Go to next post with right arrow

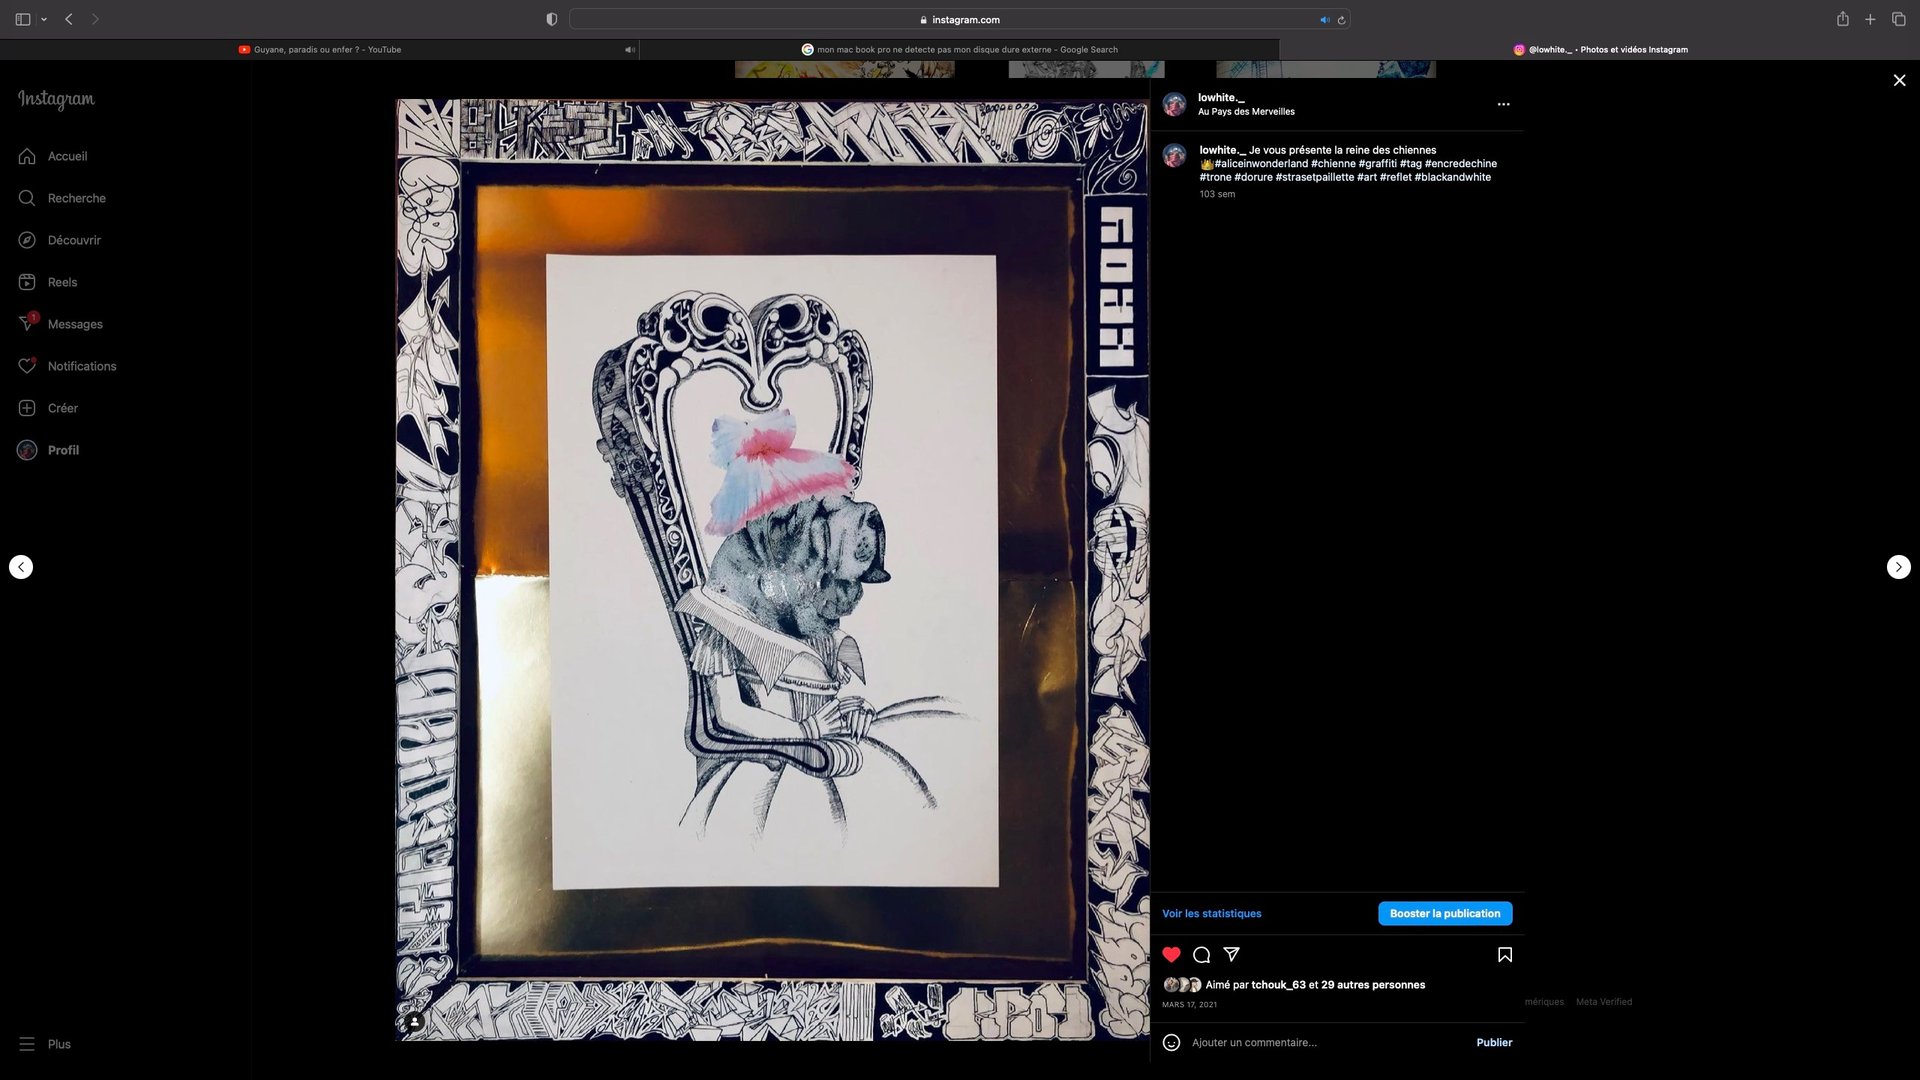tap(1898, 567)
